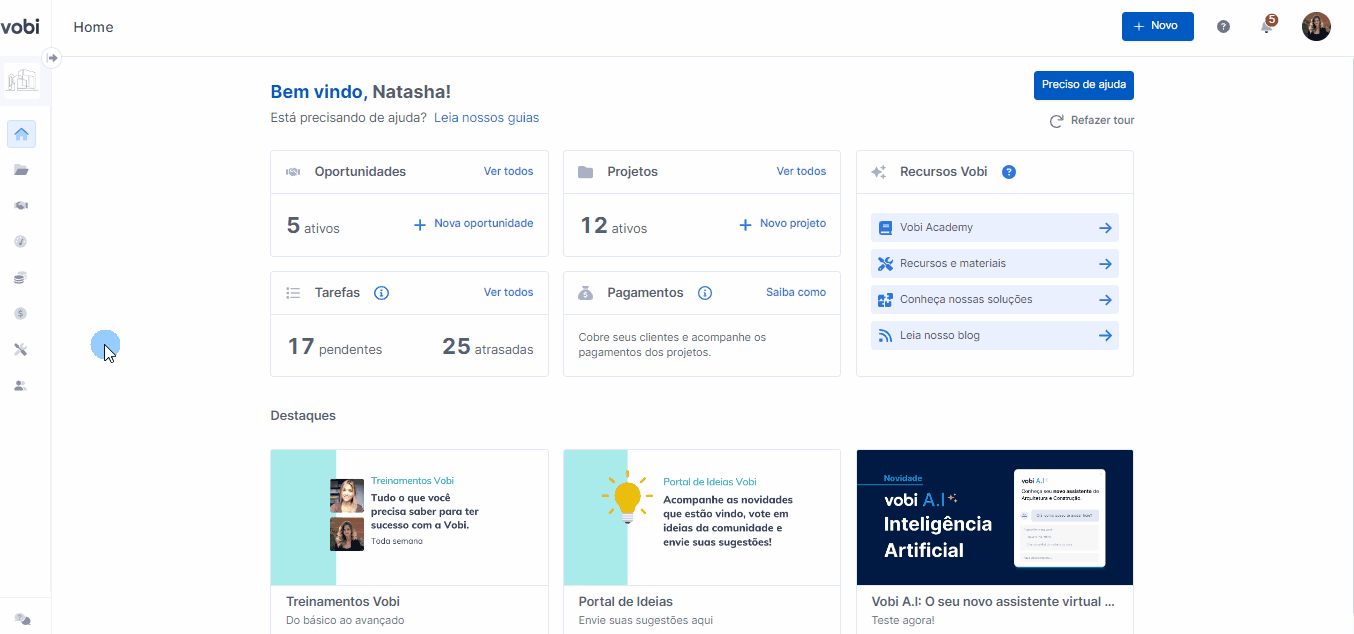
Task: Click the list icon in Tarefas header
Action: [293, 293]
